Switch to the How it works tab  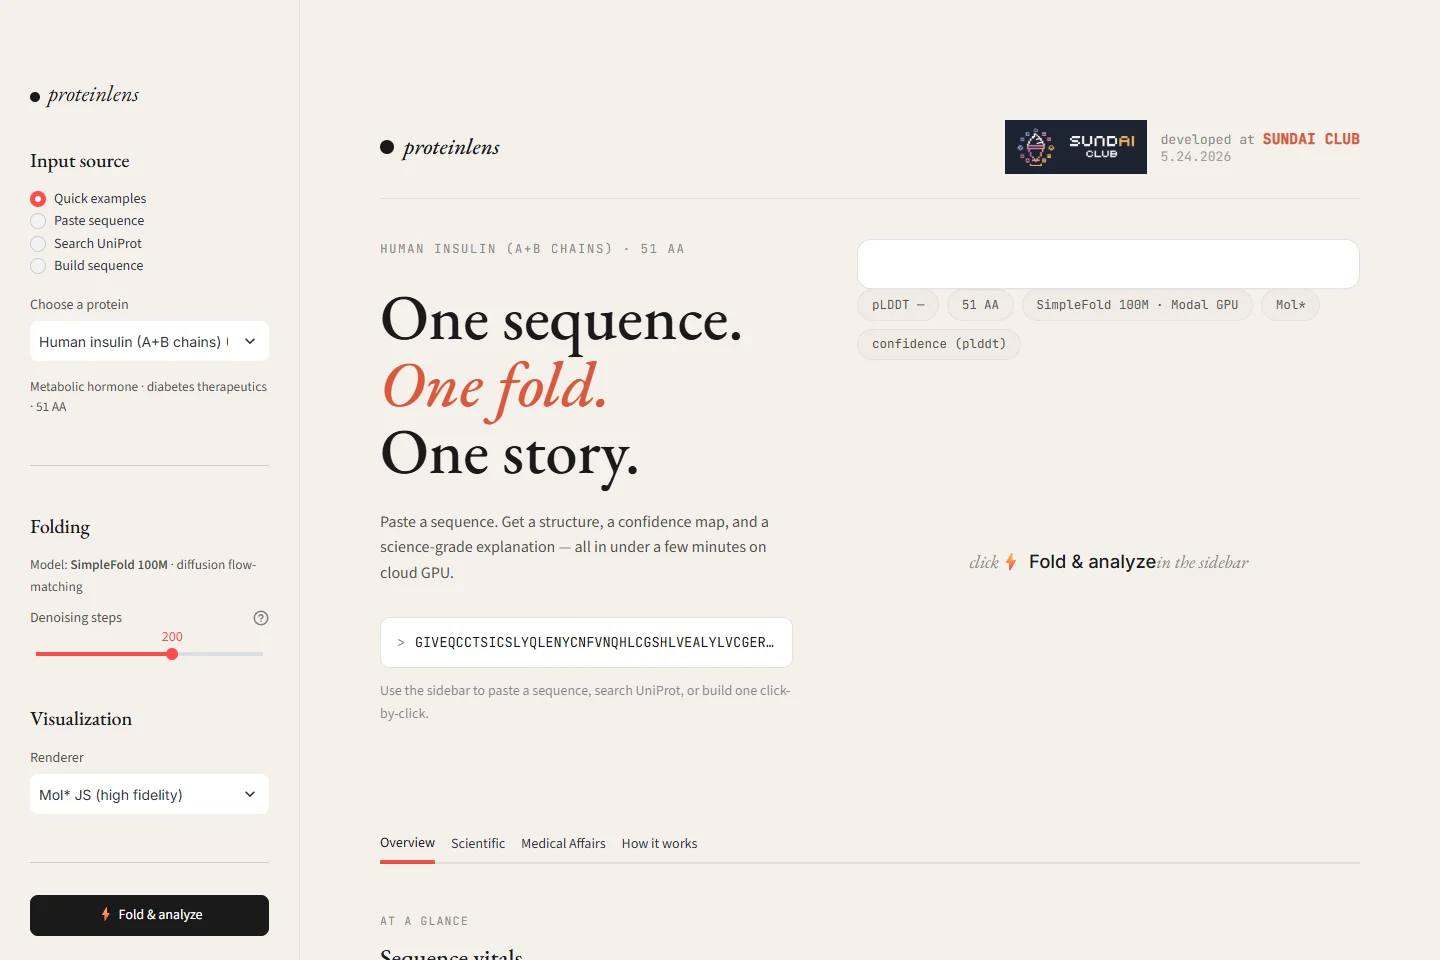click(659, 844)
